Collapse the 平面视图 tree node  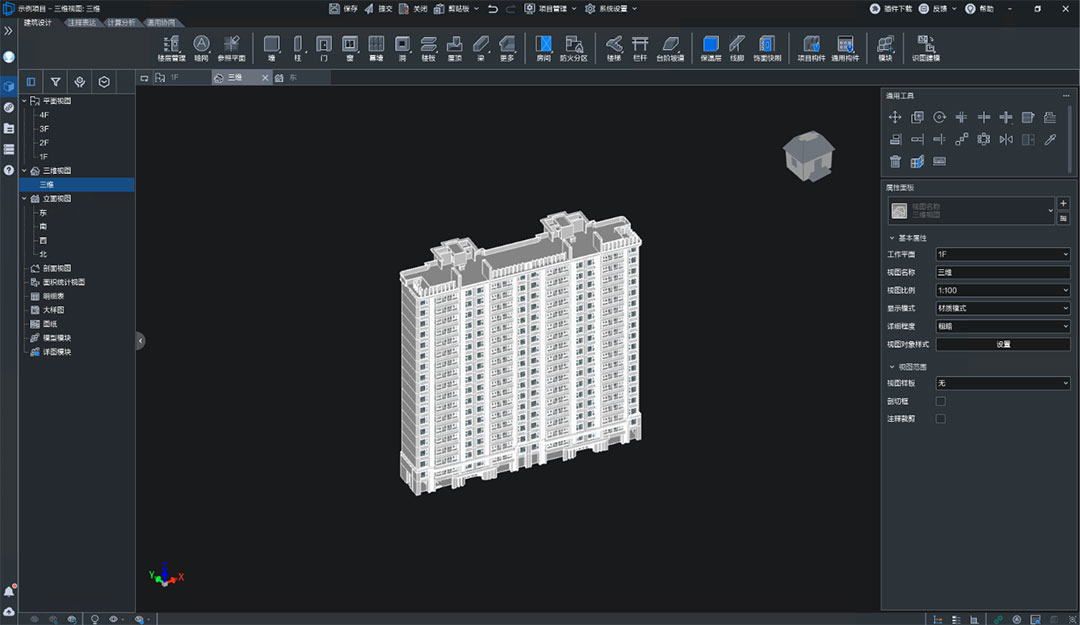(x=24, y=101)
